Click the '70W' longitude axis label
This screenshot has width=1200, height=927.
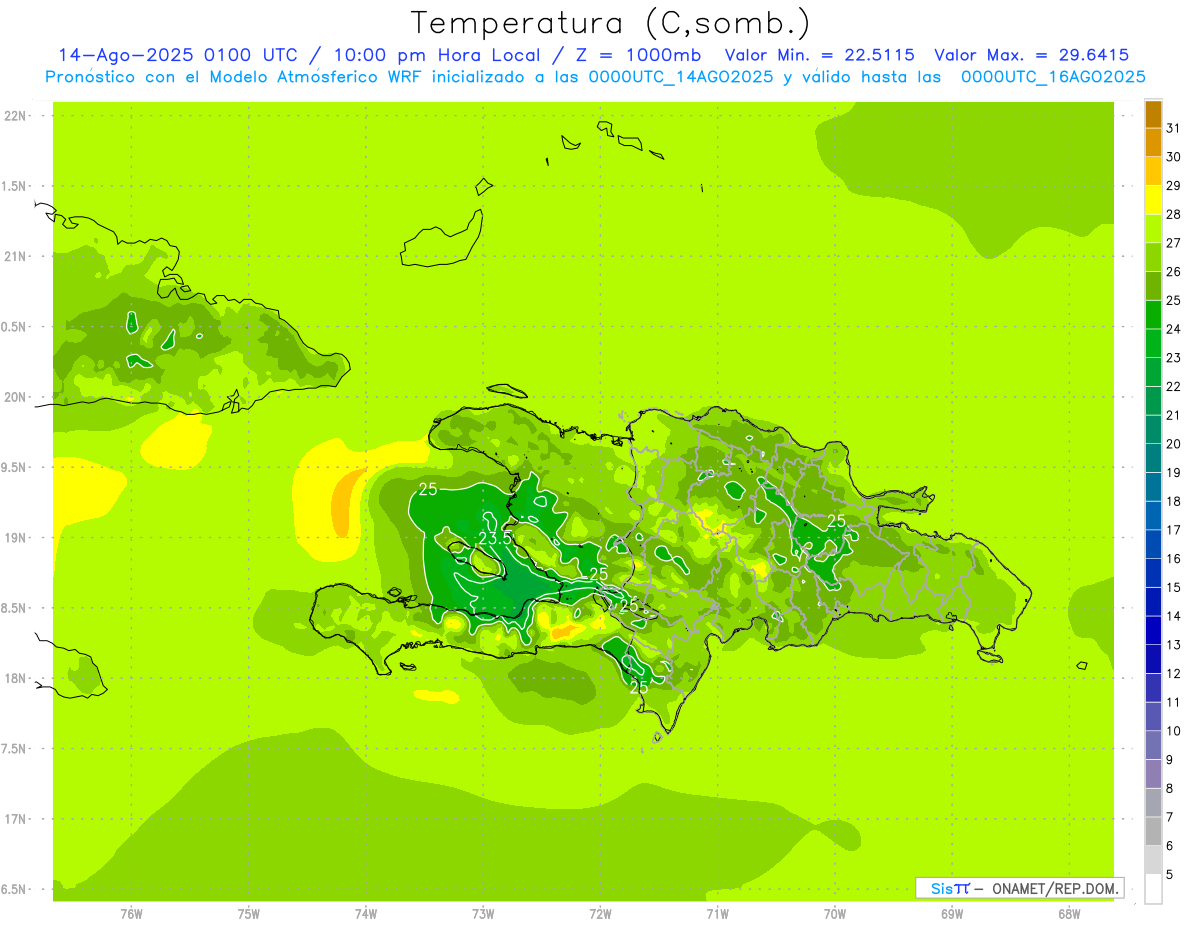tap(835, 914)
